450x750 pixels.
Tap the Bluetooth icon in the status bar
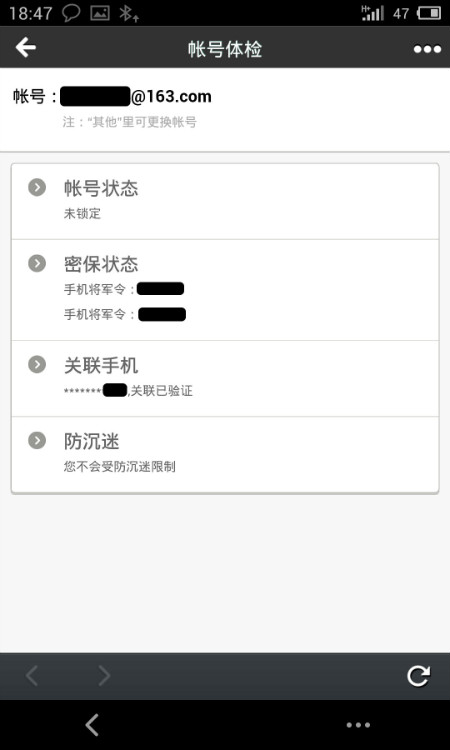pos(128,13)
